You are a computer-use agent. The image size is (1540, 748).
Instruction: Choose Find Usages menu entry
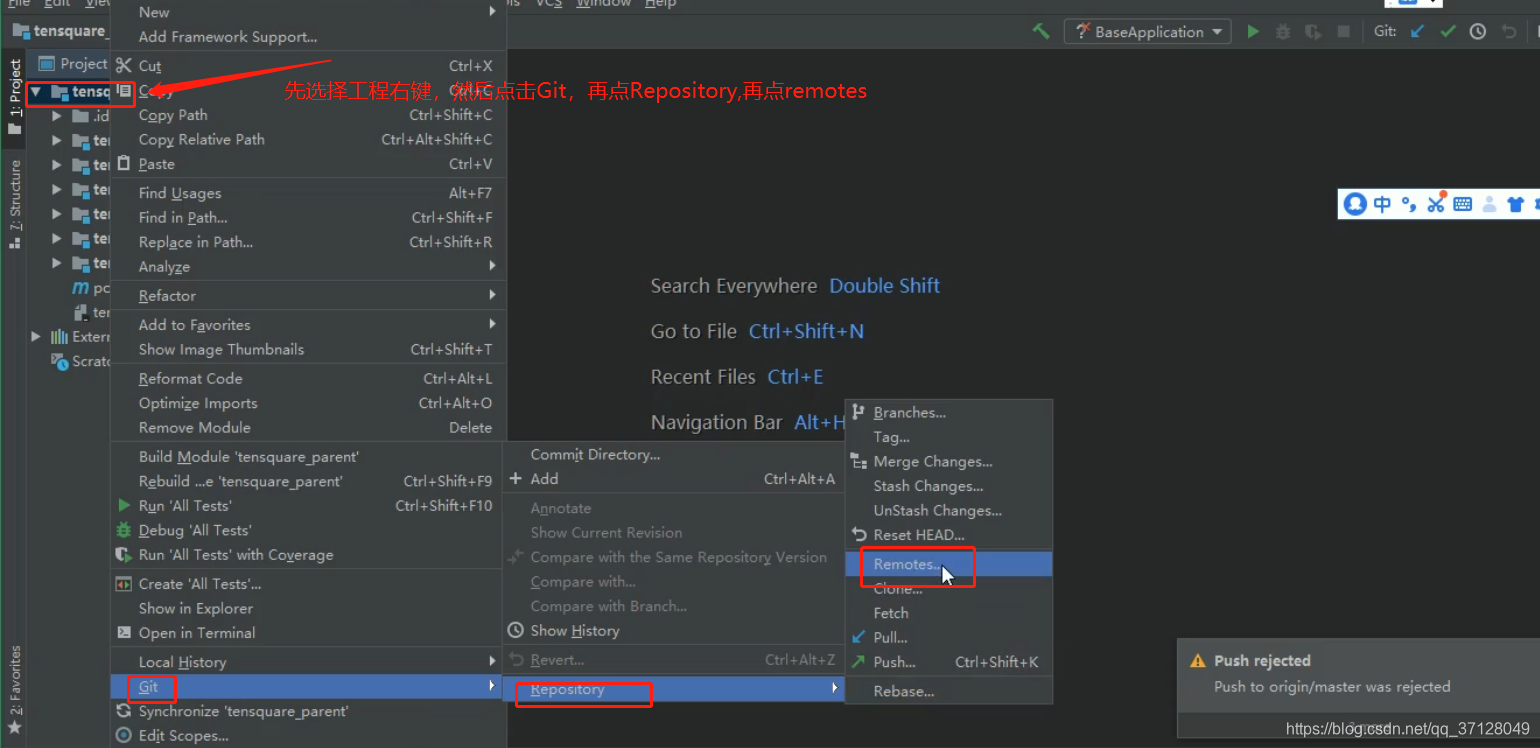308,193
